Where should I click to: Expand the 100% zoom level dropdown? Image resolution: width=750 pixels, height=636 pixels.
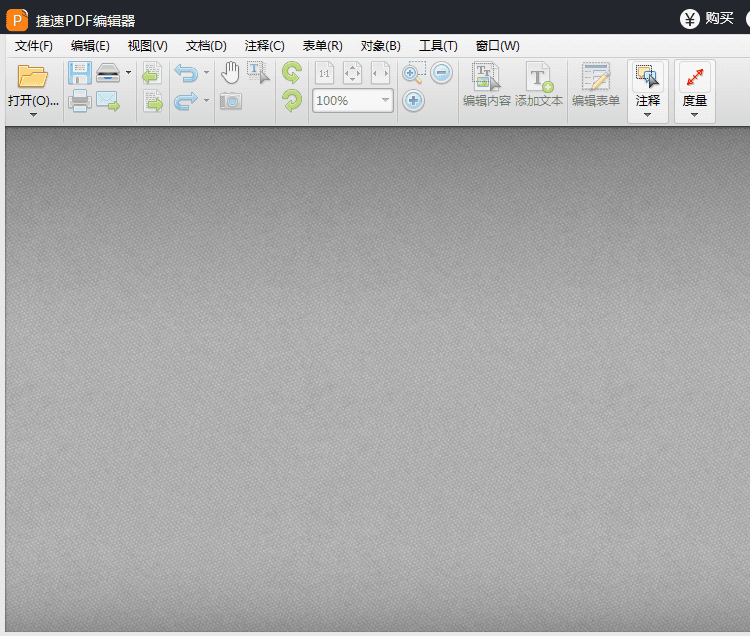pyautogui.click(x=385, y=101)
